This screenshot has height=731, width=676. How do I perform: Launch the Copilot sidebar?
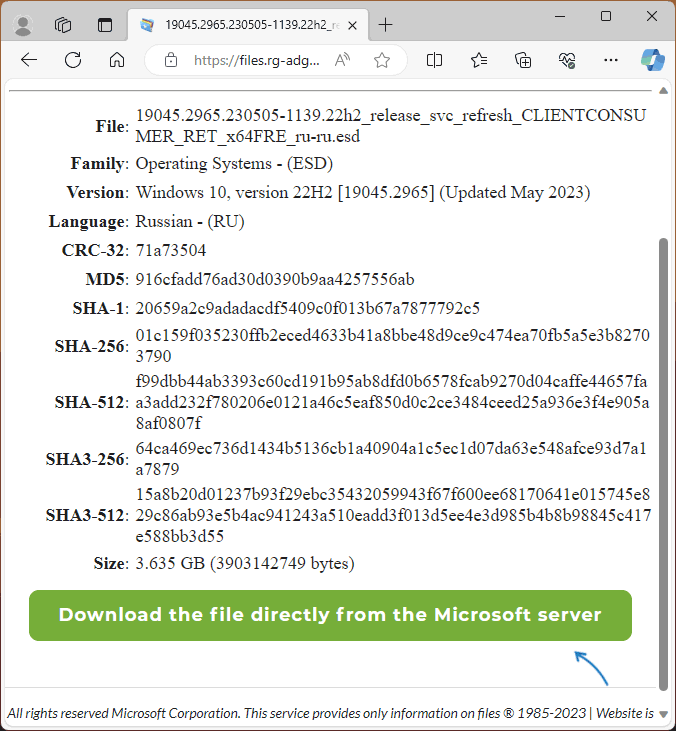[652, 60]
